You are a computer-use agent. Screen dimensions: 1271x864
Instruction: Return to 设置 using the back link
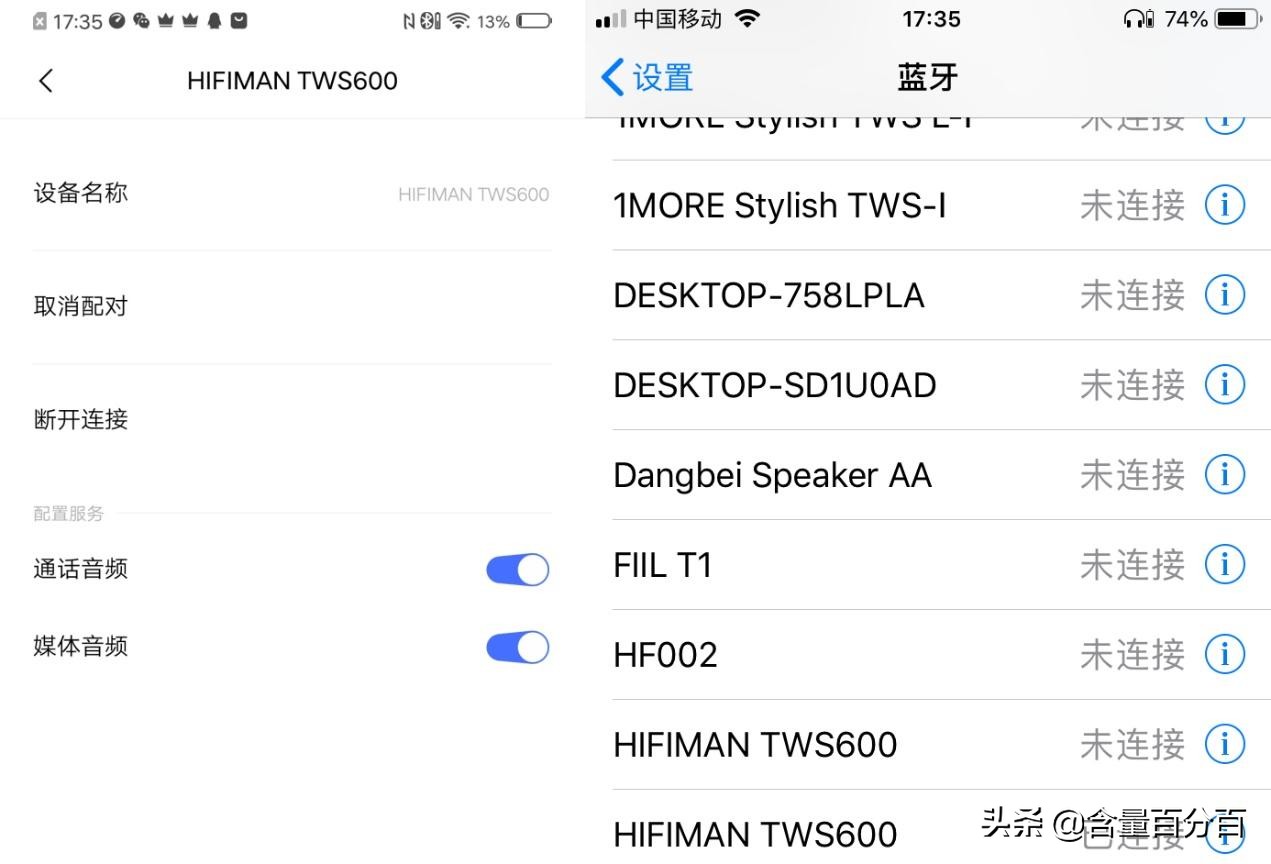point(645,76)
